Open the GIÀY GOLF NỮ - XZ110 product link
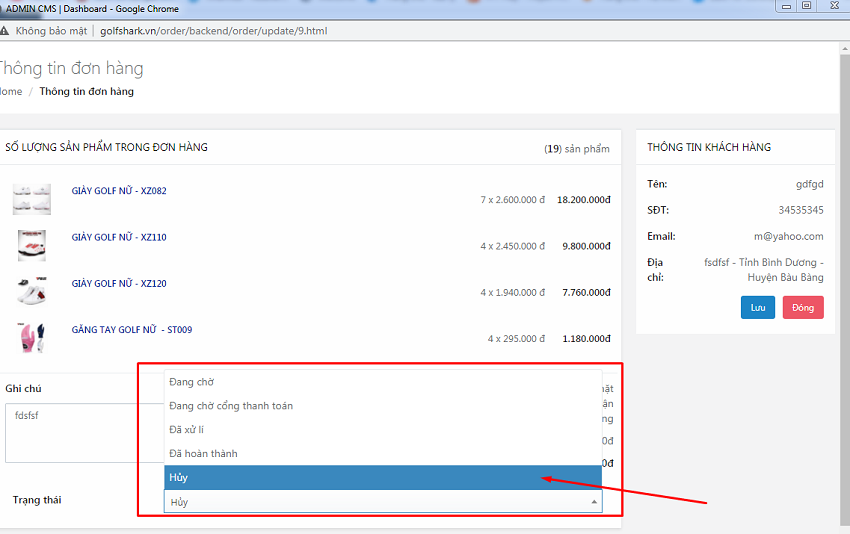Image resolution: width=850 pixels, height=534 pixels. point(119,237)
